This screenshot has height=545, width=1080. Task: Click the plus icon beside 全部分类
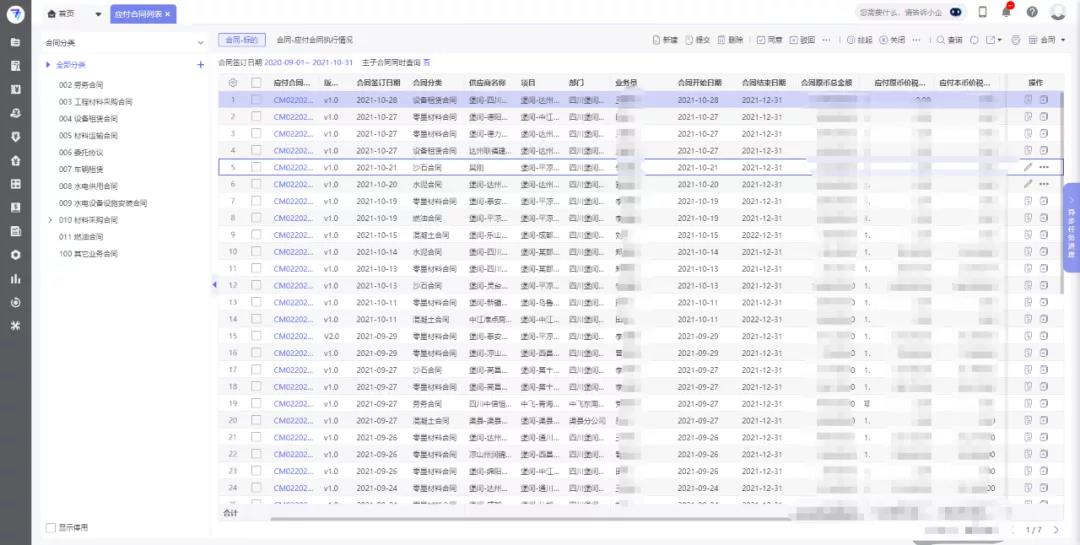click(x=201, y=65)
